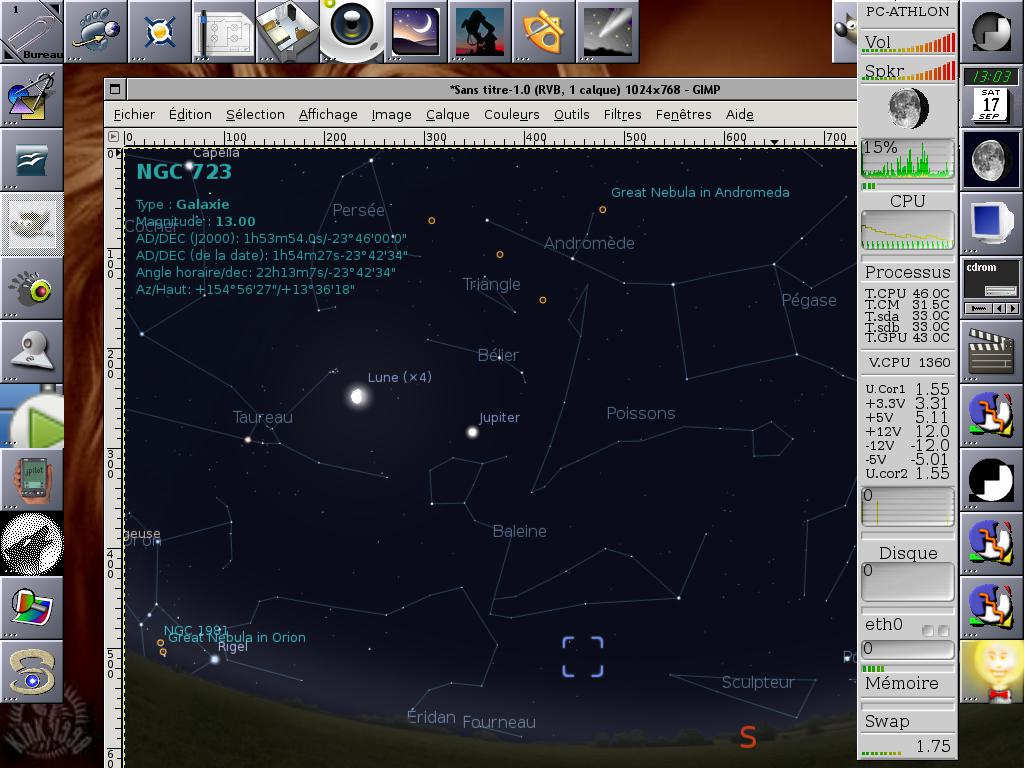Open the Aide menu
Screen dimensions: 1024x768
coord(739,114)
